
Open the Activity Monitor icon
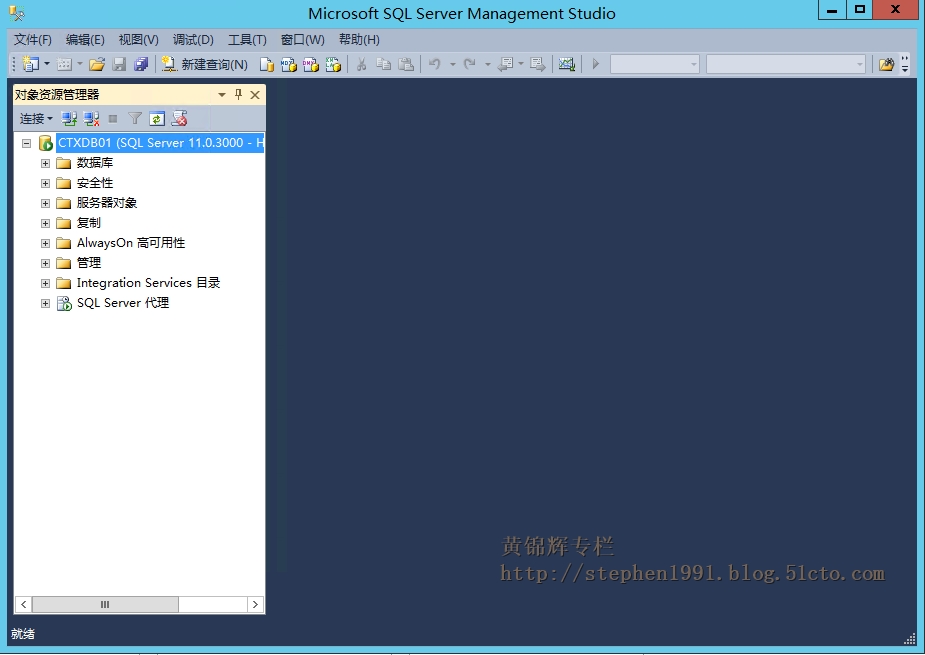[x=567, y=64]
